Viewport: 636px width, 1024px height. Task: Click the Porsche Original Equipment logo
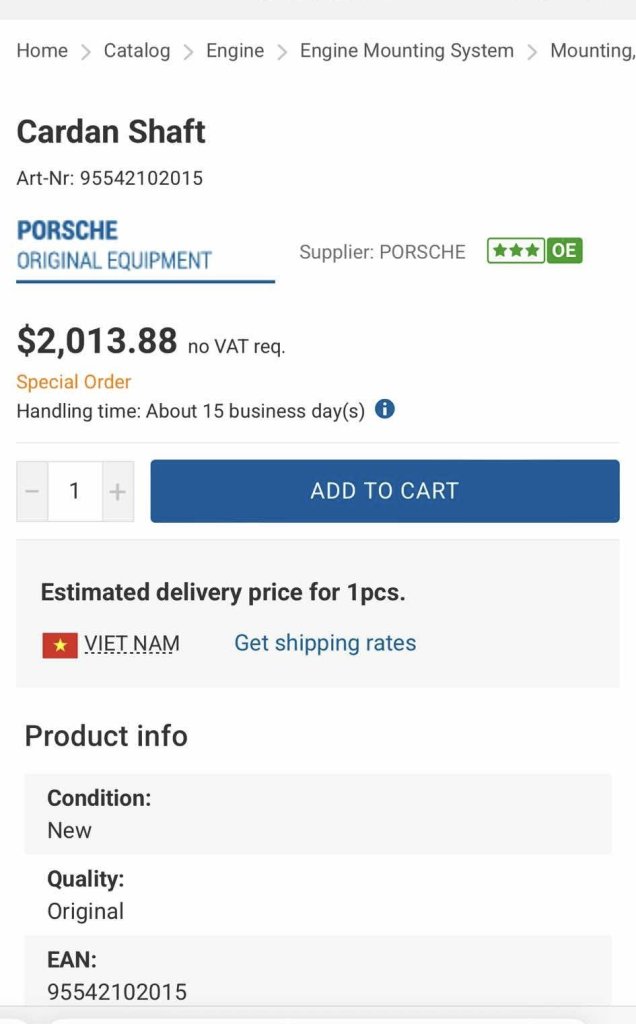pyautogui.click(x=114, y=246)
